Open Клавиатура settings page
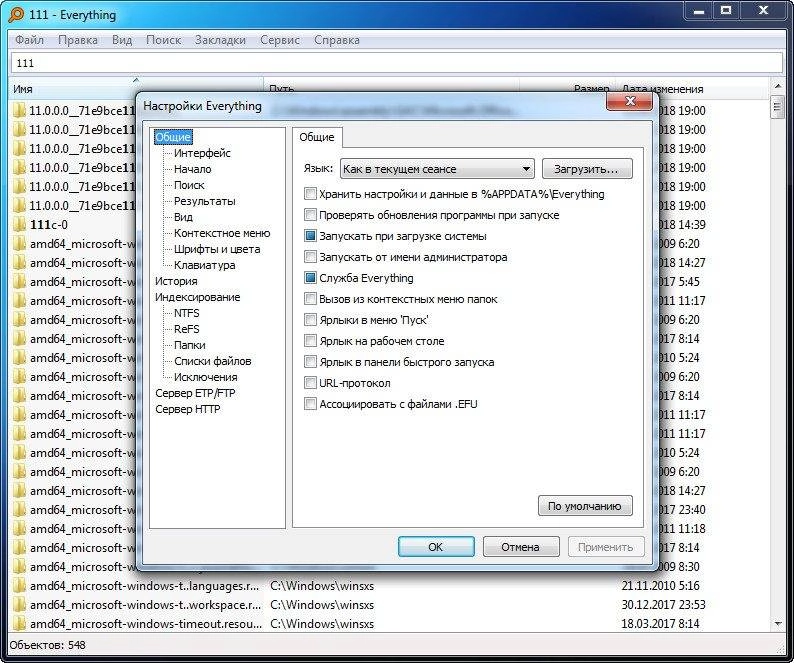The width and height of the screenshot is (794, 663). tap(205, 265)
